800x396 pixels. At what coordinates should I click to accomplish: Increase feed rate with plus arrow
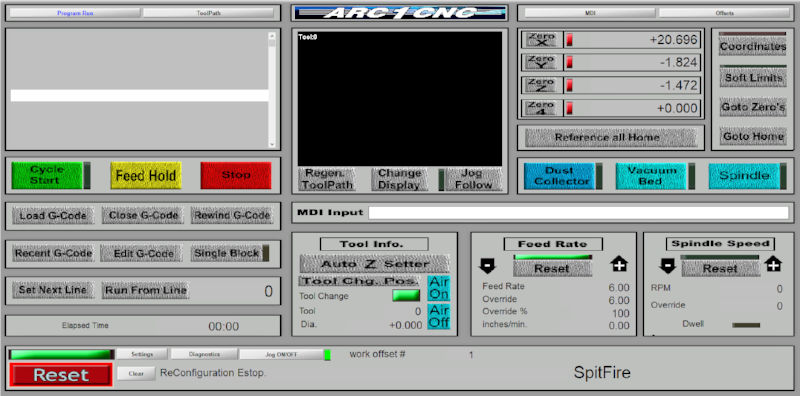click(618, 264)
